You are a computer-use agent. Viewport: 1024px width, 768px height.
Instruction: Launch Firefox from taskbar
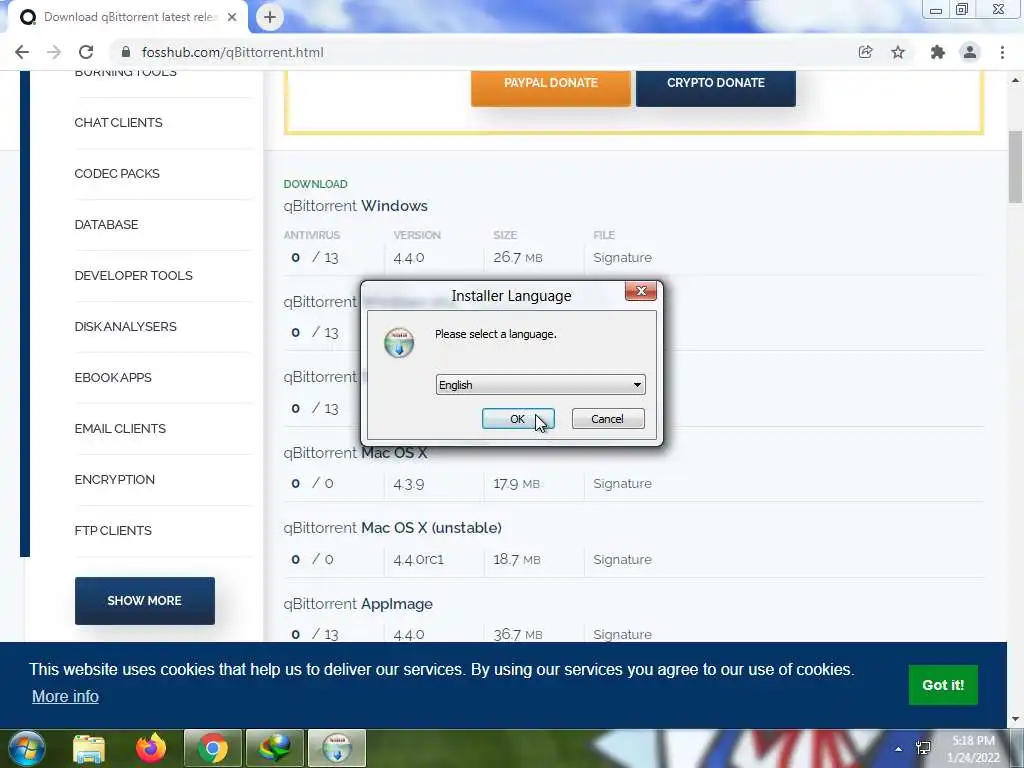[x=151, y=748]
